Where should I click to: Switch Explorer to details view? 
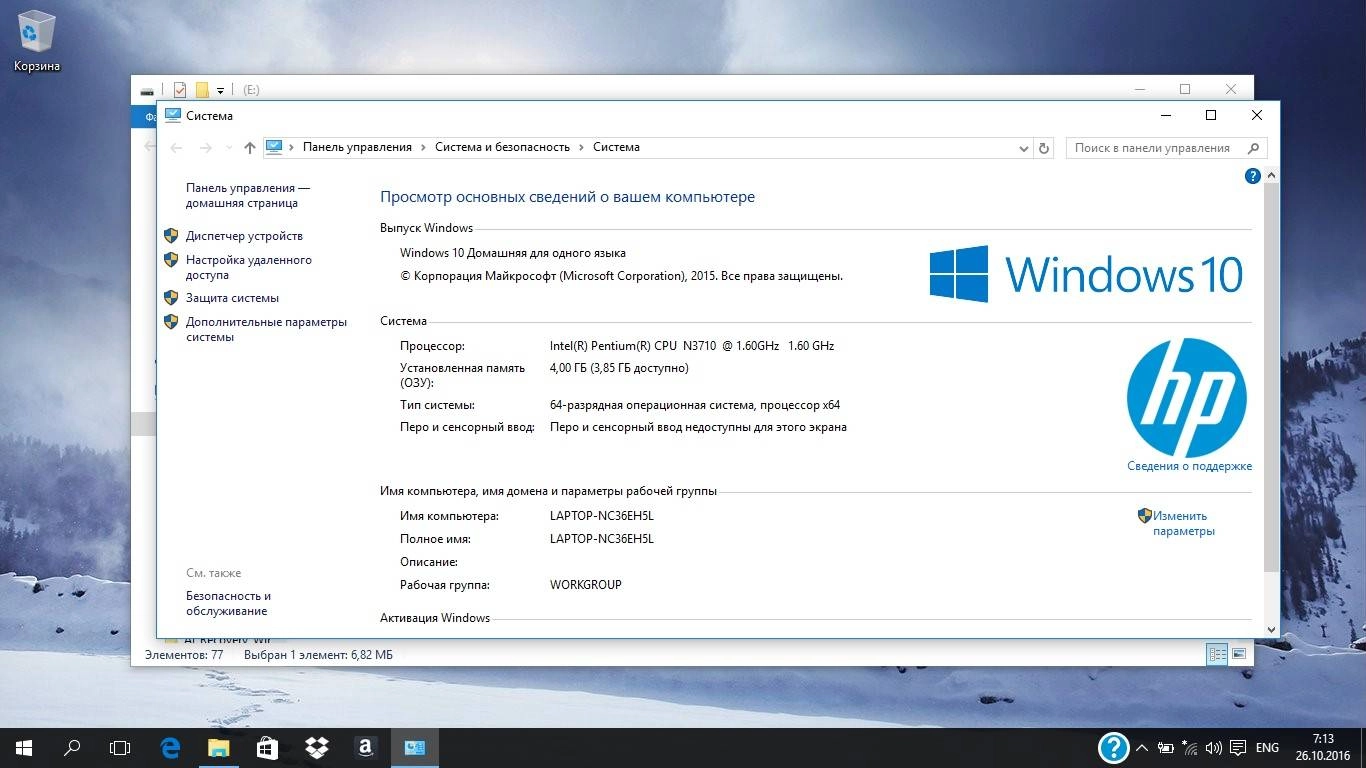1217,654
